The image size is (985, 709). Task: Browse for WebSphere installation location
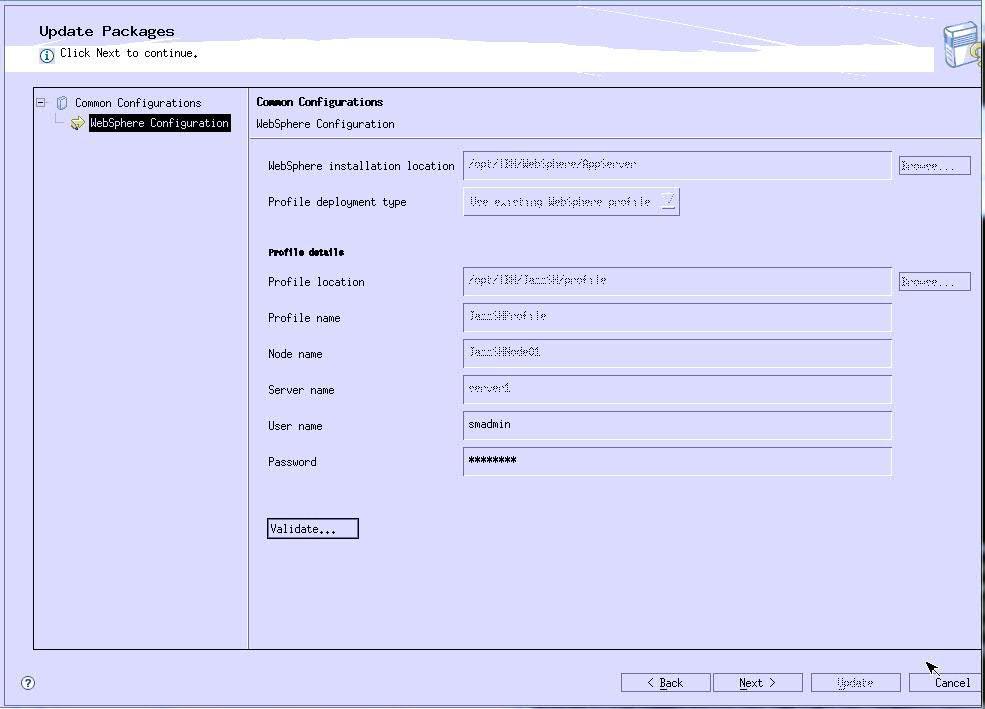point(934,166)
